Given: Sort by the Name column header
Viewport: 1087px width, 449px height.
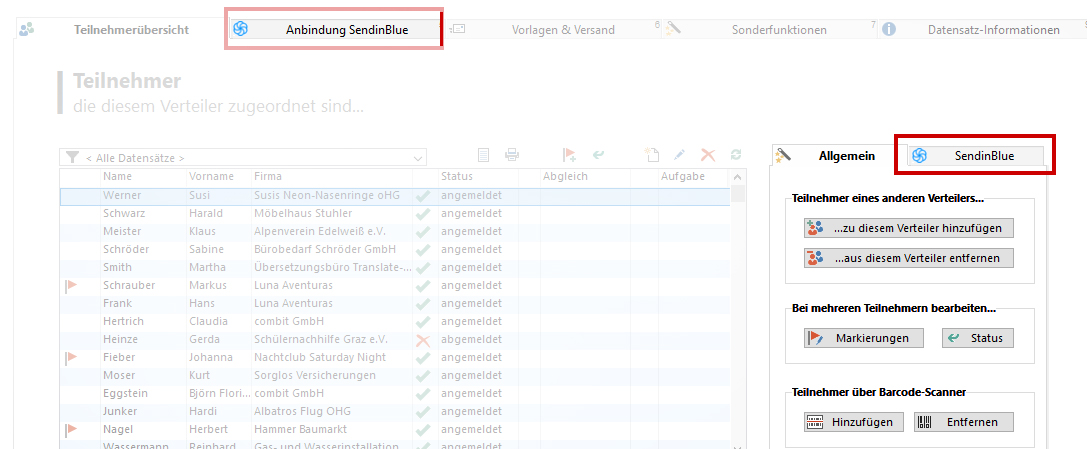Looking at the screenshot, I should (x=144, y=177).
